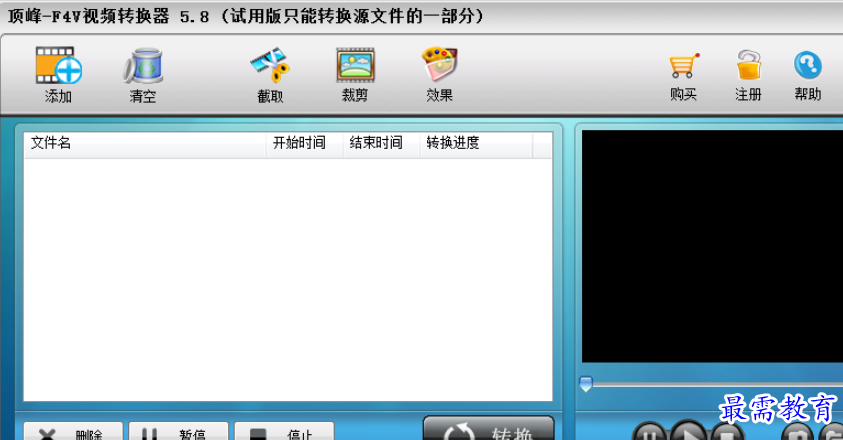Screen dimensions: 843x440
Task: Click the 添加 (Add) film icon
Action: 59,66
